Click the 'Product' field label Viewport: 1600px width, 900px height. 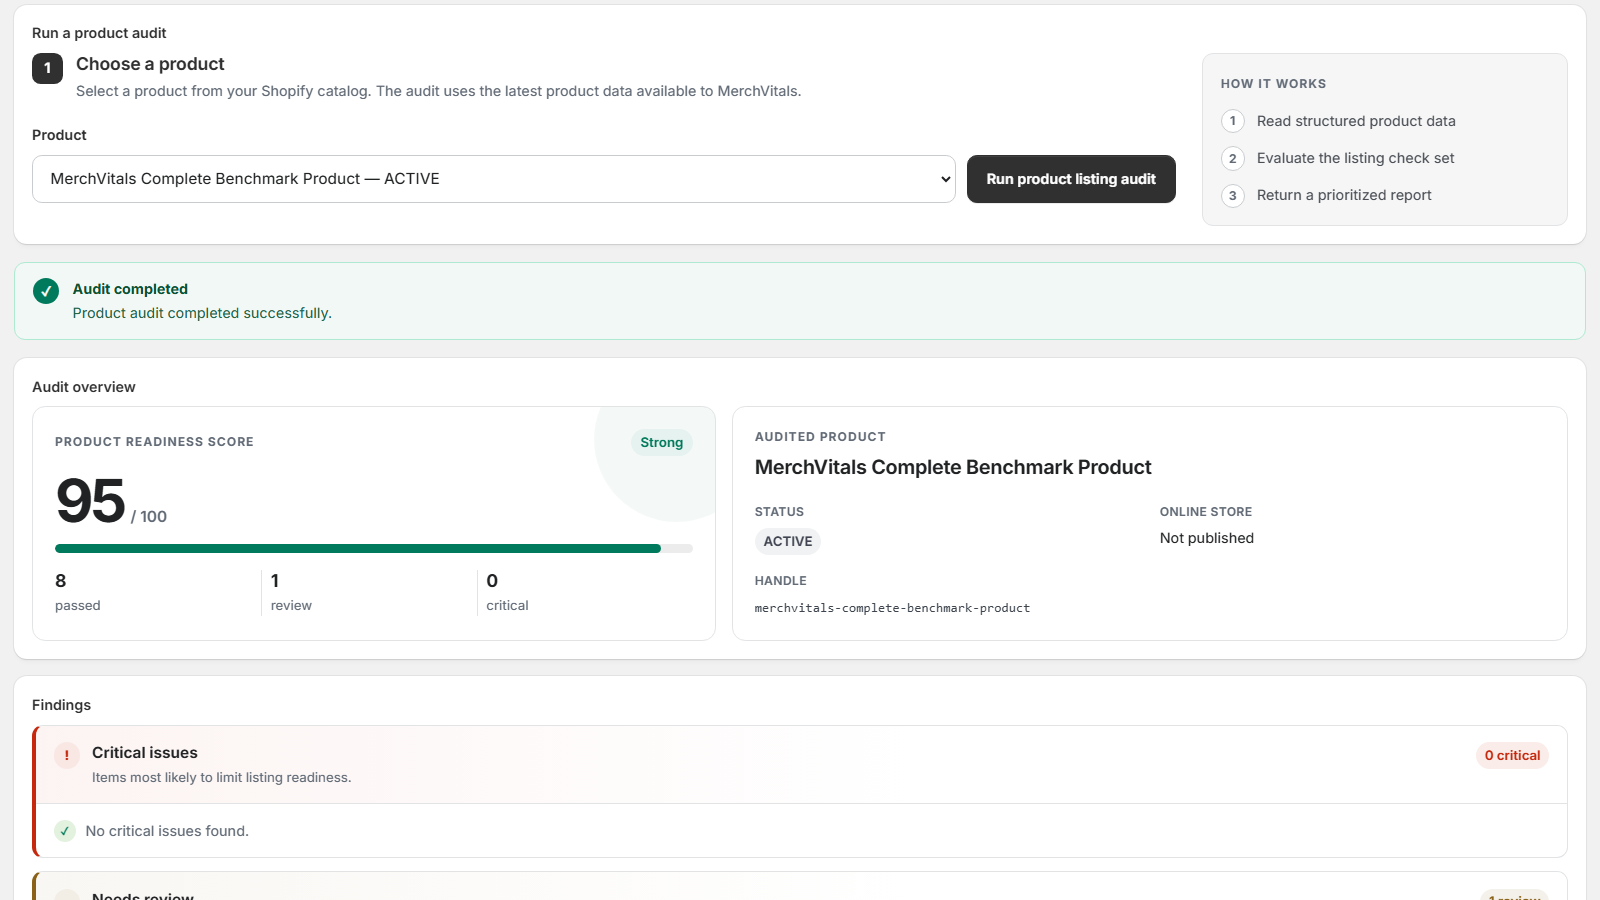pos(59,135)
